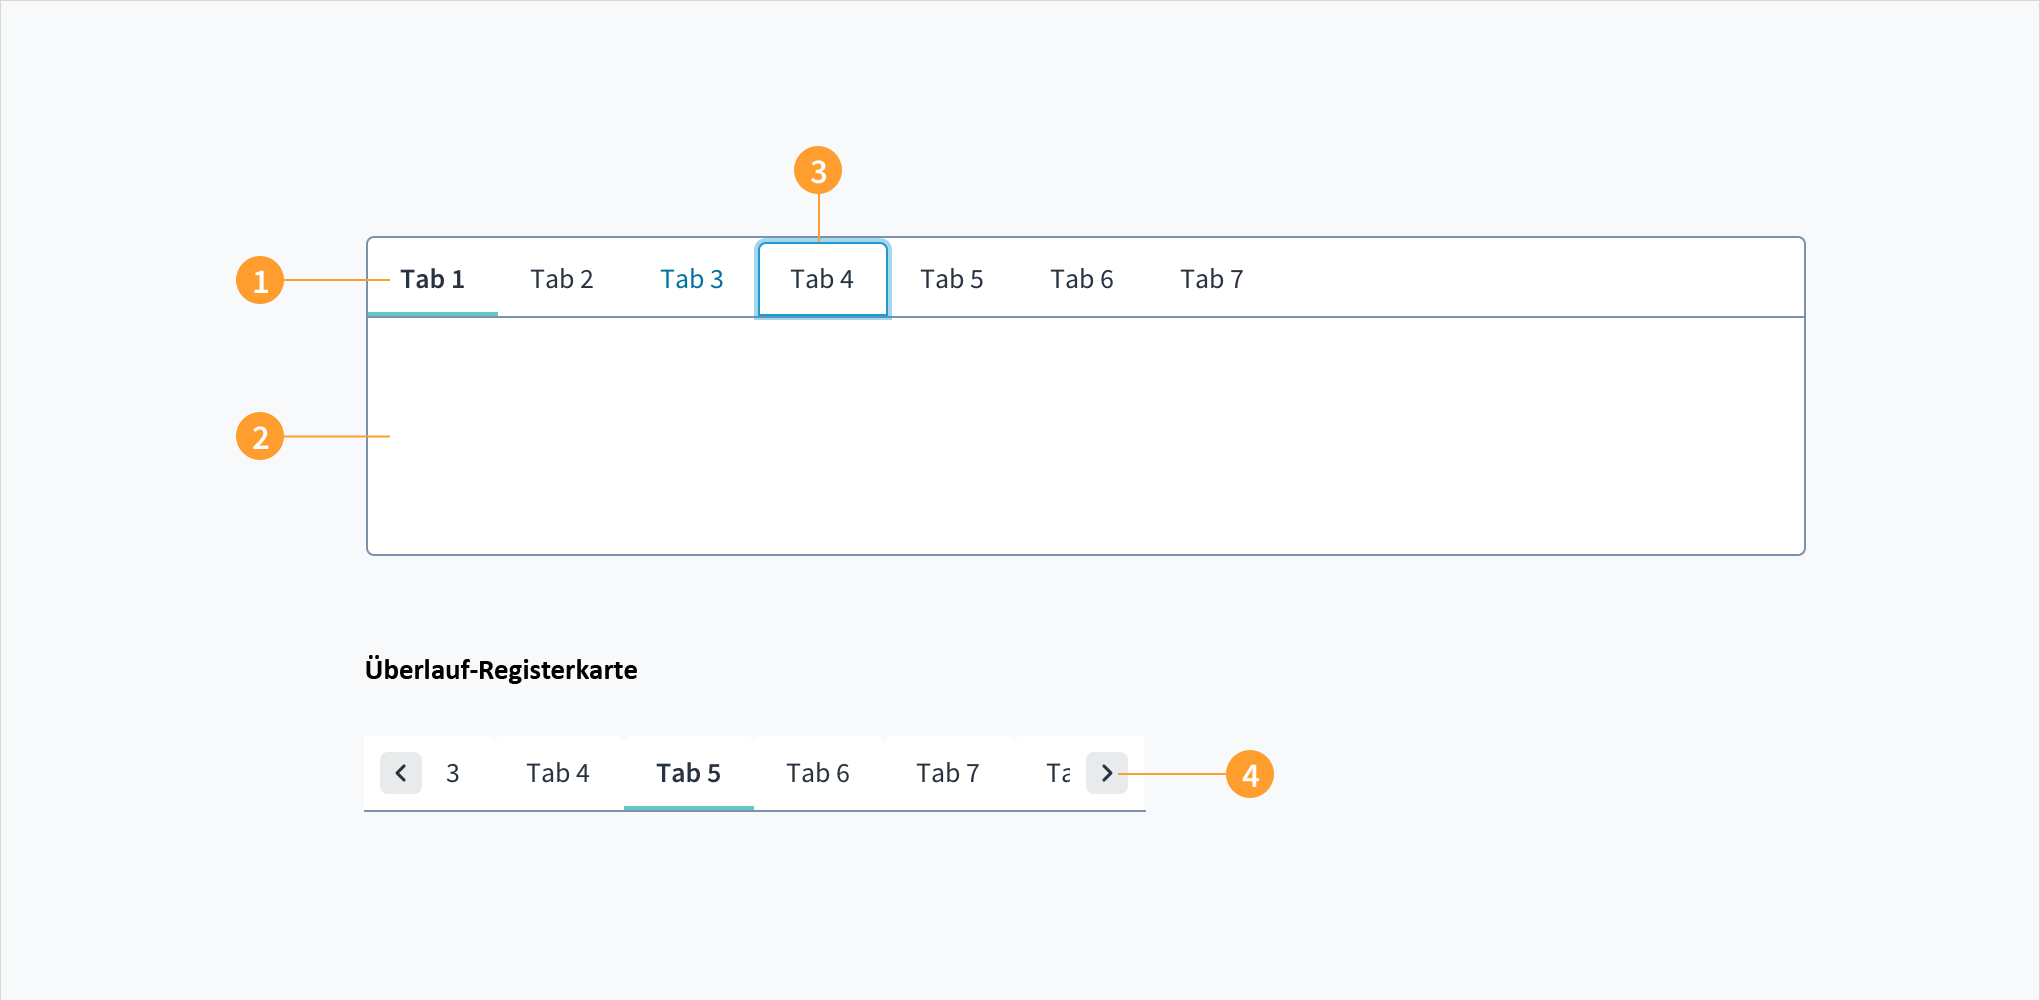
Task: Open Tab 6 in the overflow tab bar
Action: 818,773
